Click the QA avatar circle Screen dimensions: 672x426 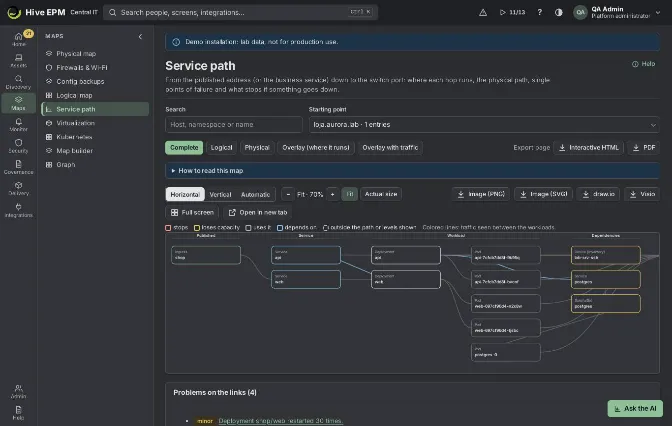[x=580, y=12]
